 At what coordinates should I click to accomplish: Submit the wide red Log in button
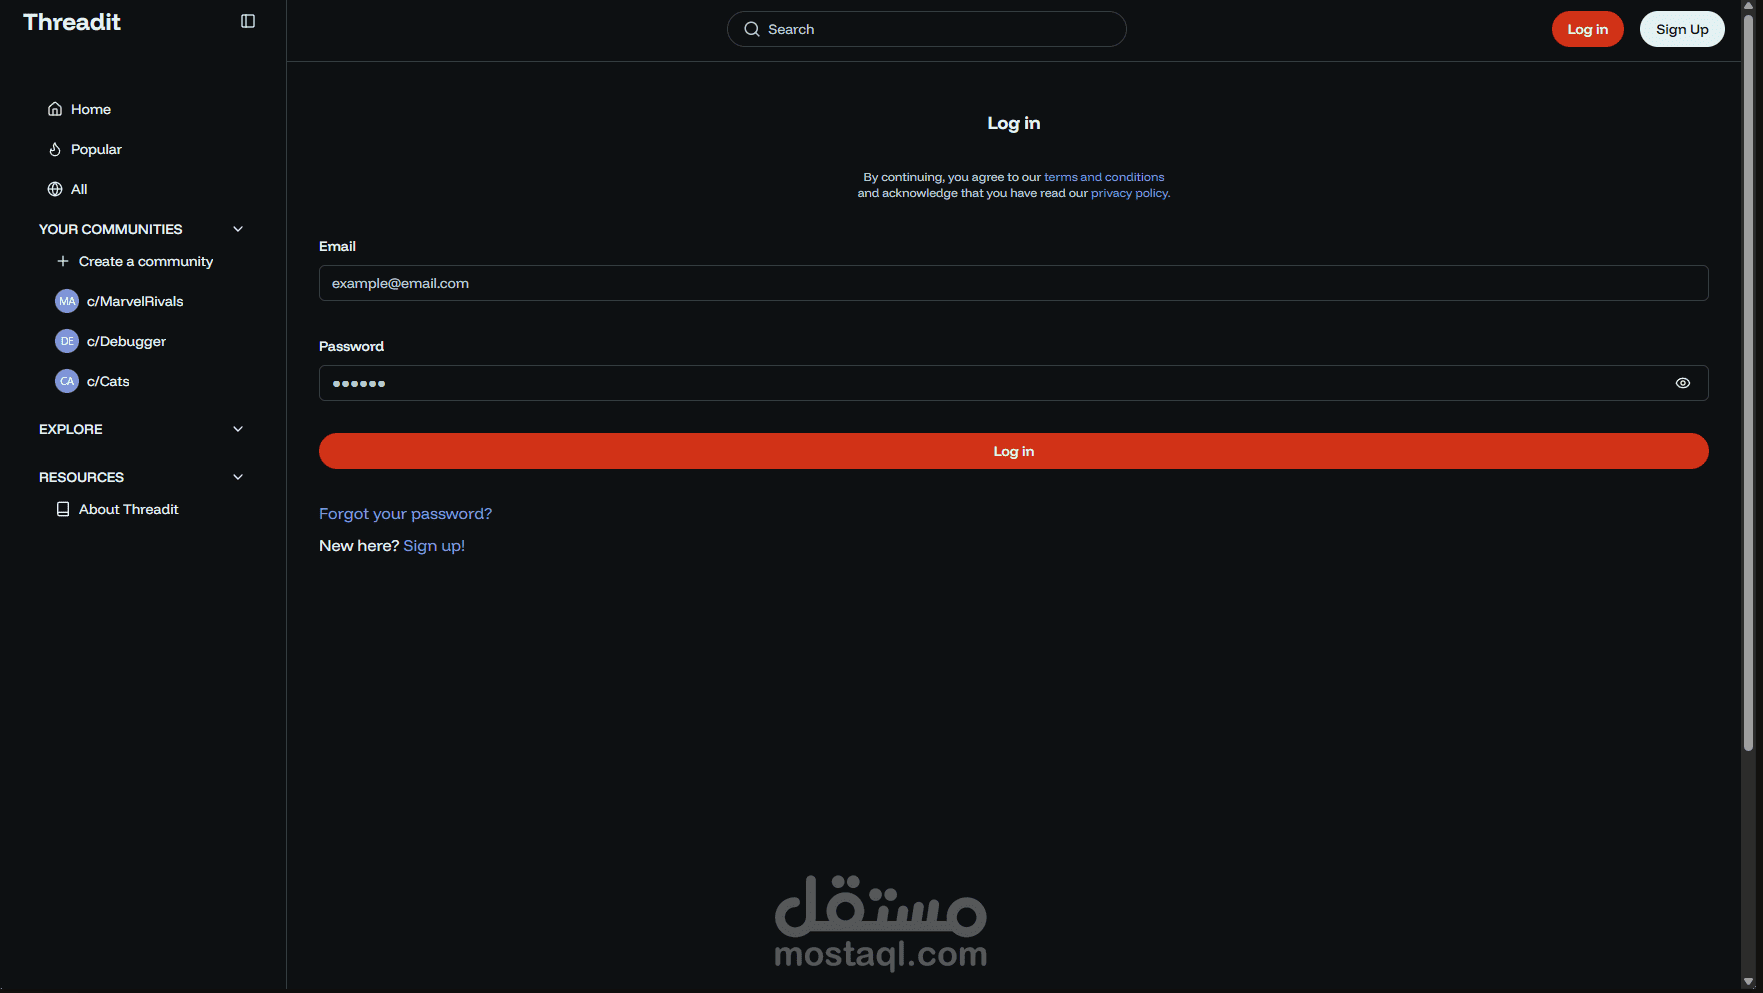point(1014,451)
